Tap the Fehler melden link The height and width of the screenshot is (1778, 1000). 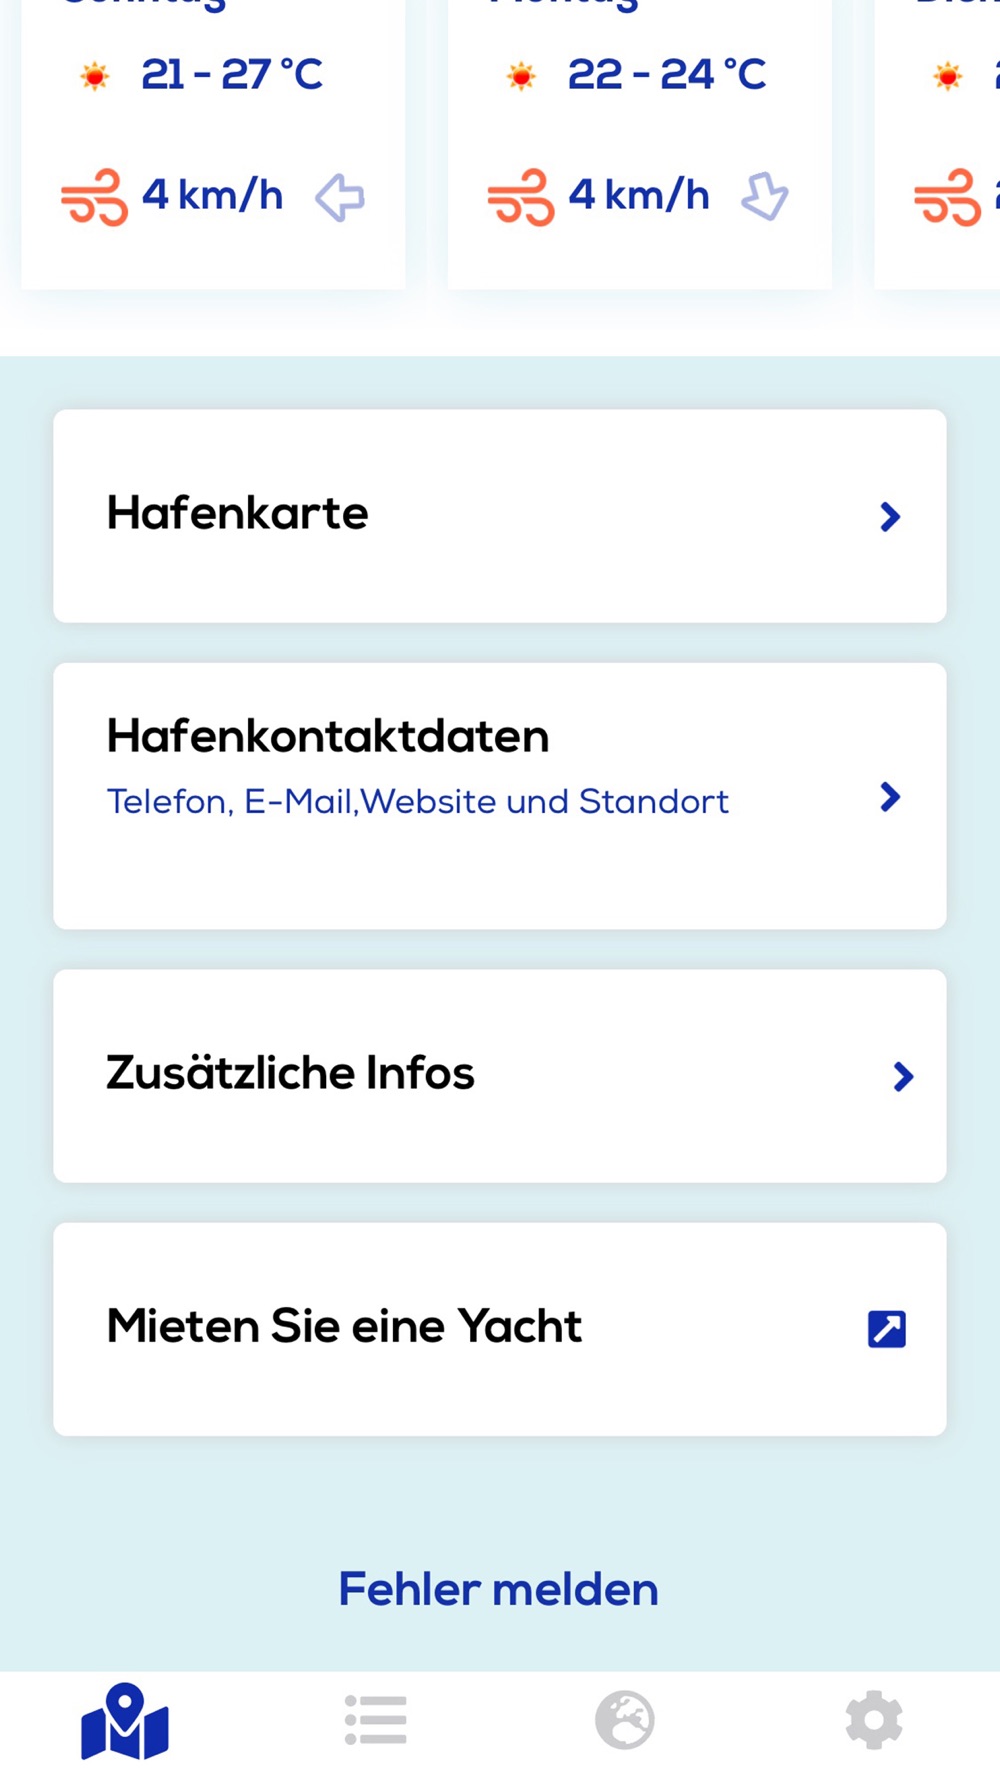click(498, 1589)
